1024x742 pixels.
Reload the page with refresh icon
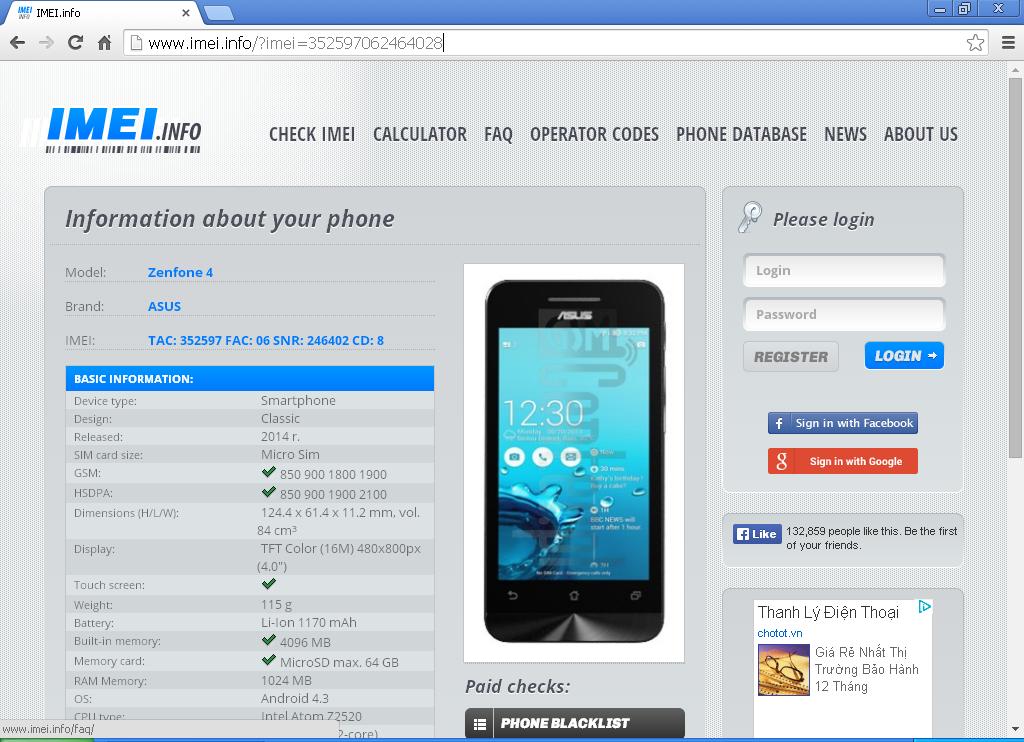point(75,43)
